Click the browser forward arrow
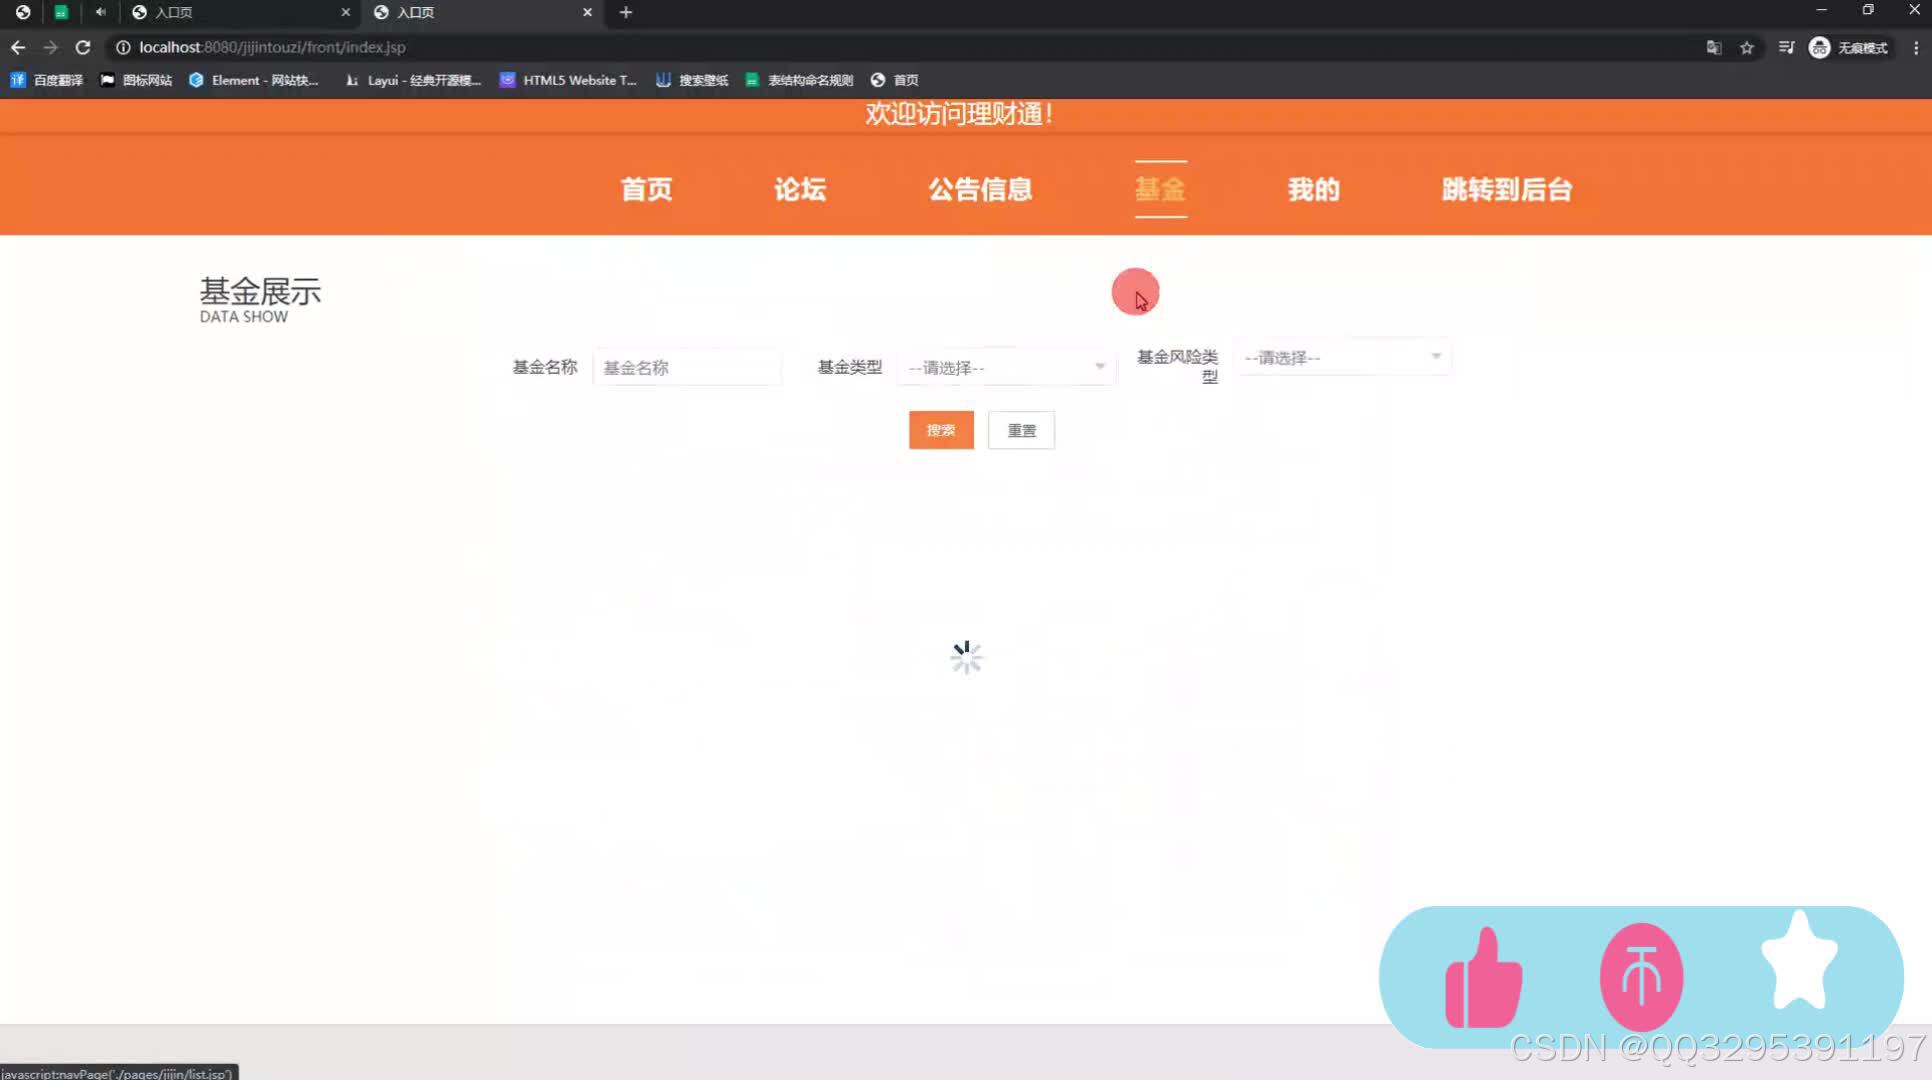The height and width of the screenshot is (1080, 1932). pyautogui.click(x=50, y=47)
